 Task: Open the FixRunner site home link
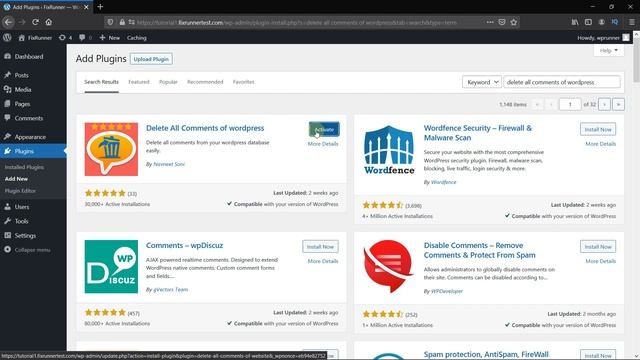point(35,38)
